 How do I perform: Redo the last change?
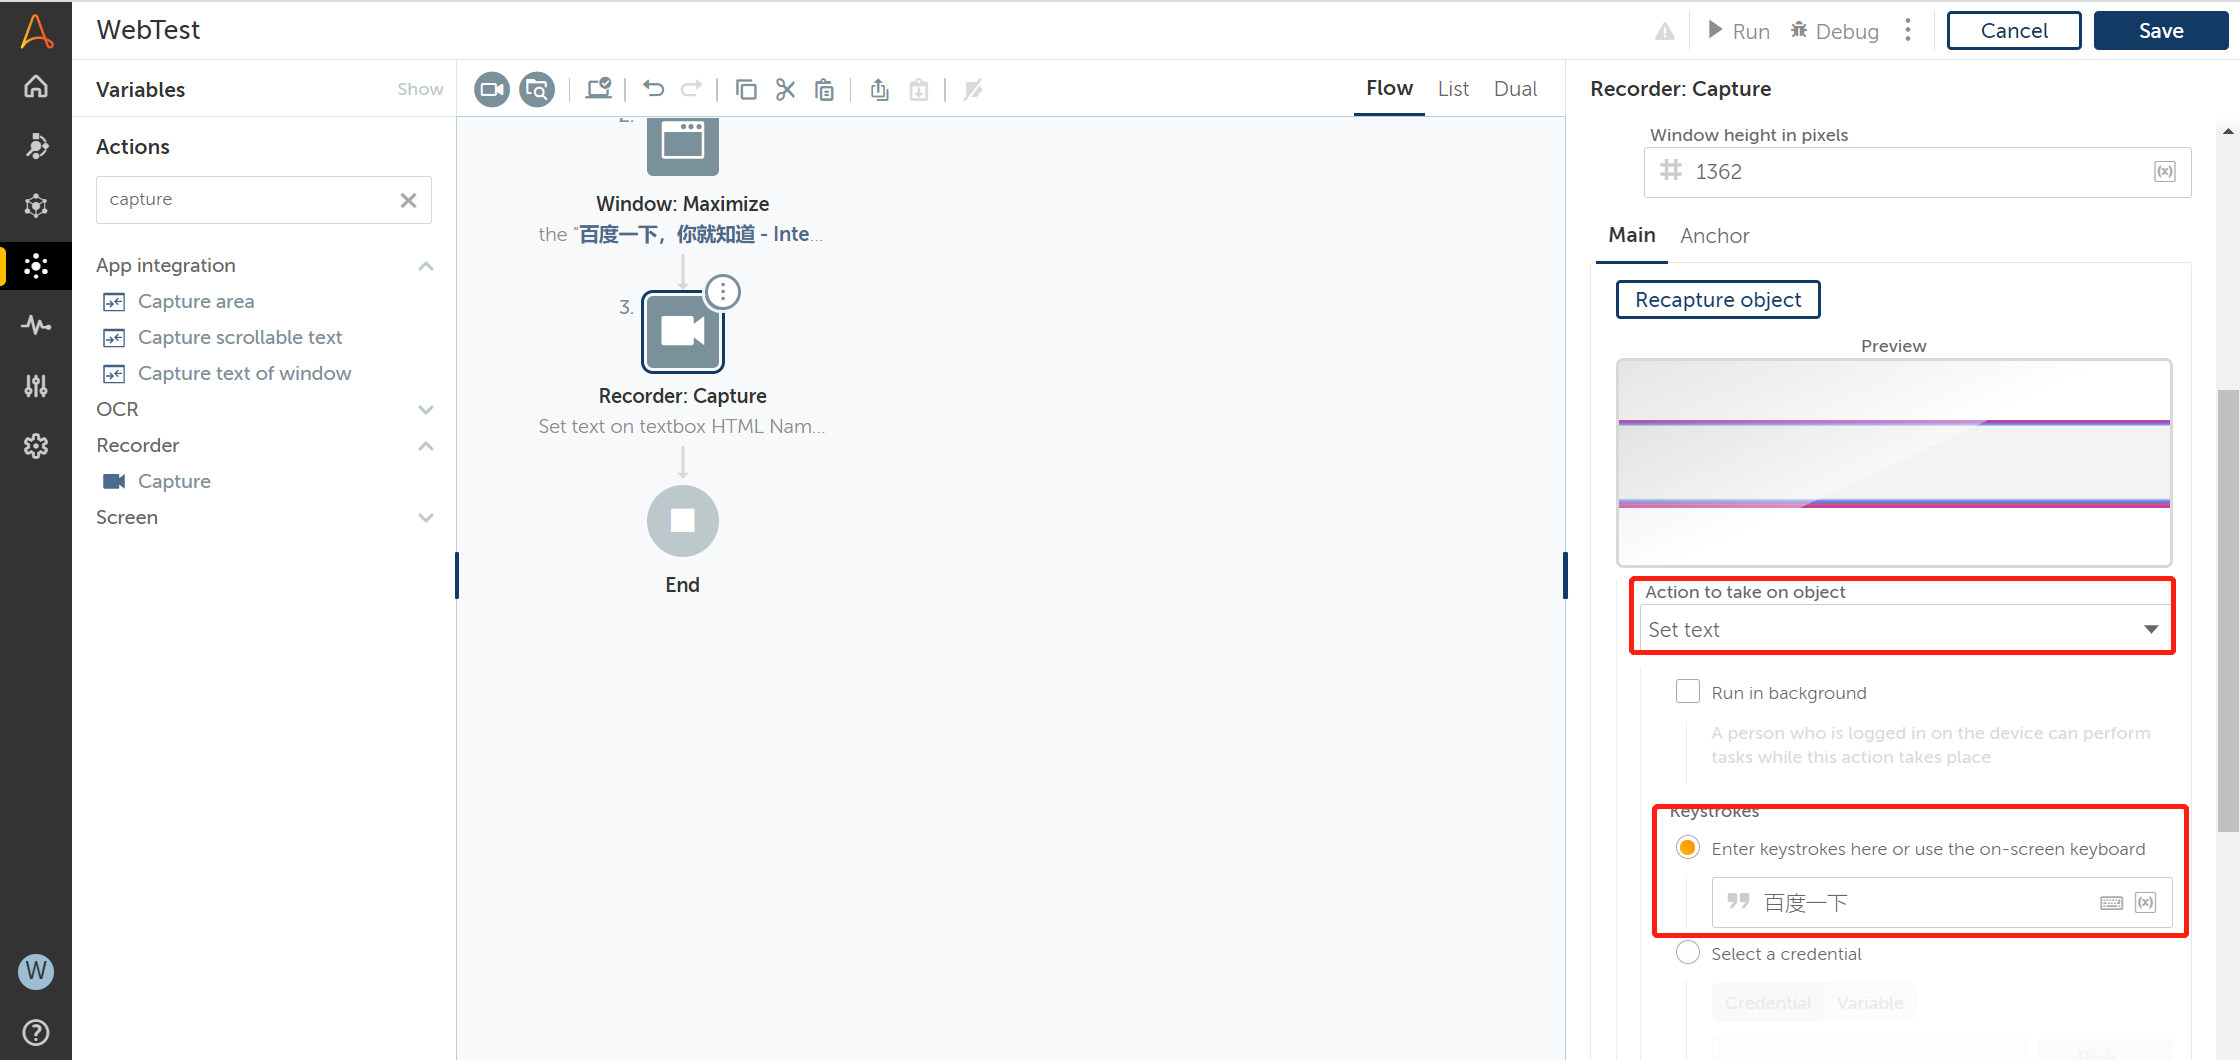click(x=692, y=89)
